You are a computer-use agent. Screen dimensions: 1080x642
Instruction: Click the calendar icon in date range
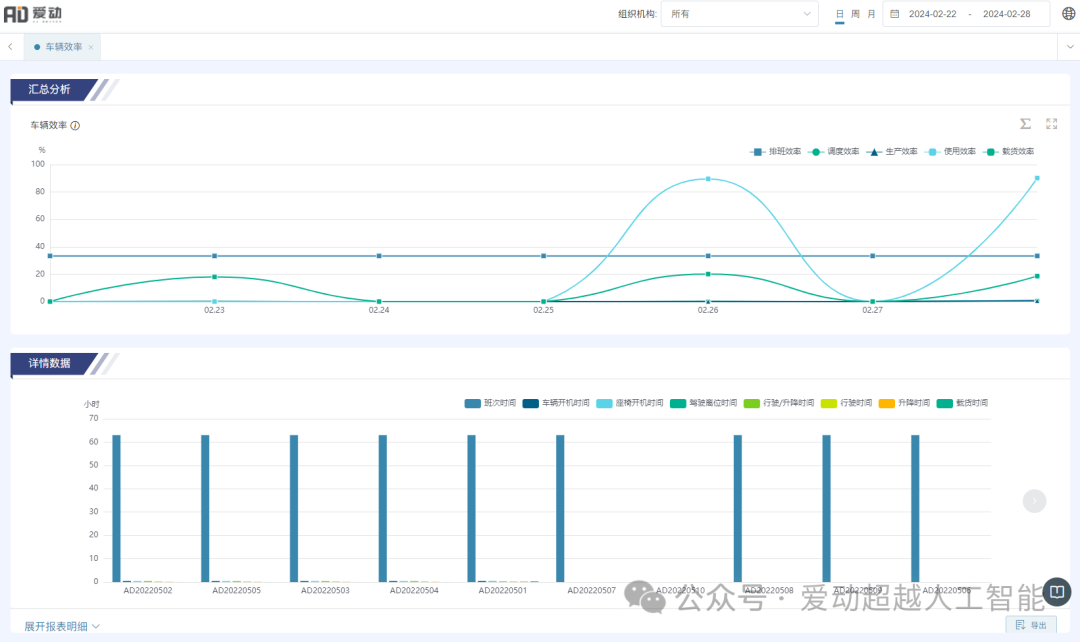[x=894, y=14]
